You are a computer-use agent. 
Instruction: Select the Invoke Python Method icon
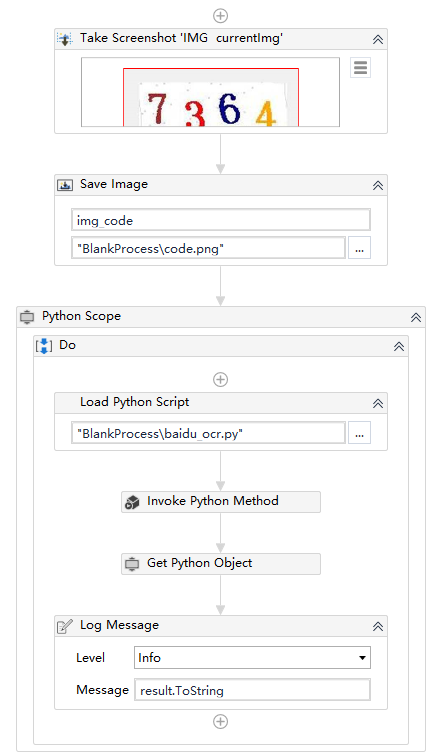(132, 502)
